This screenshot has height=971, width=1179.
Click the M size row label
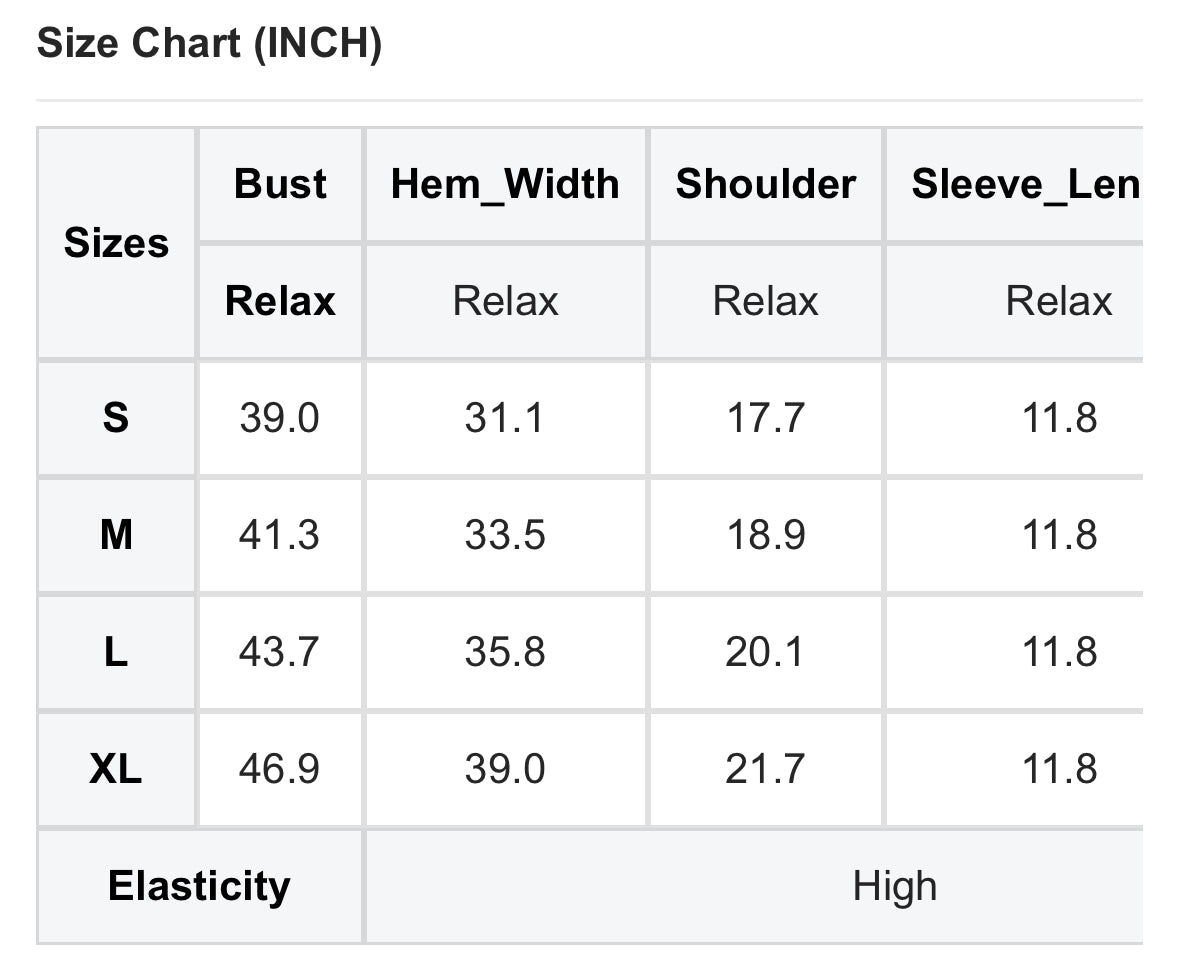click(116, 535)
